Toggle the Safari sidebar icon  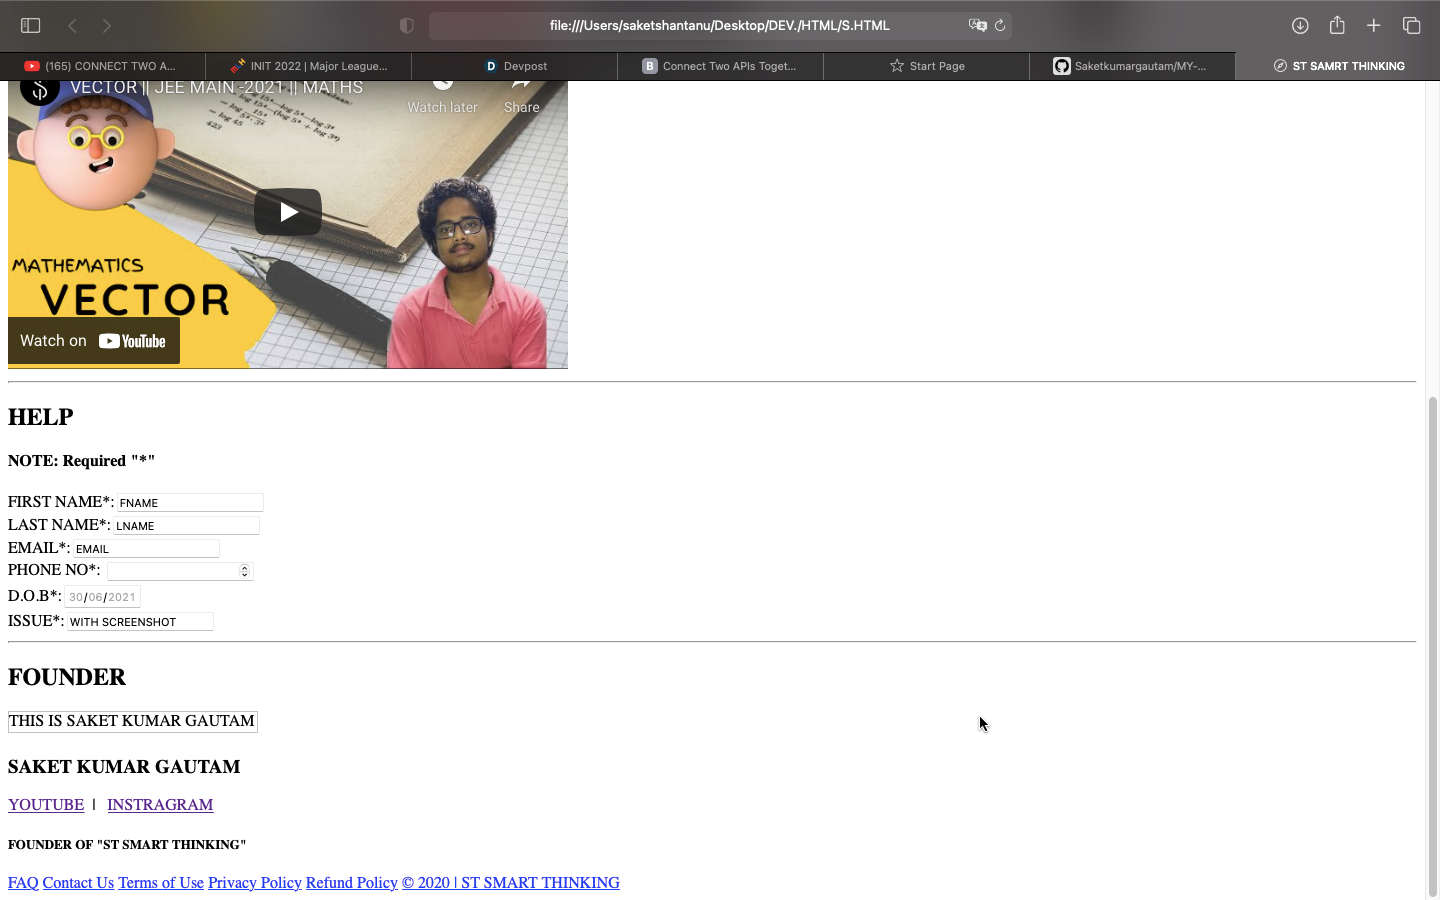31,25
